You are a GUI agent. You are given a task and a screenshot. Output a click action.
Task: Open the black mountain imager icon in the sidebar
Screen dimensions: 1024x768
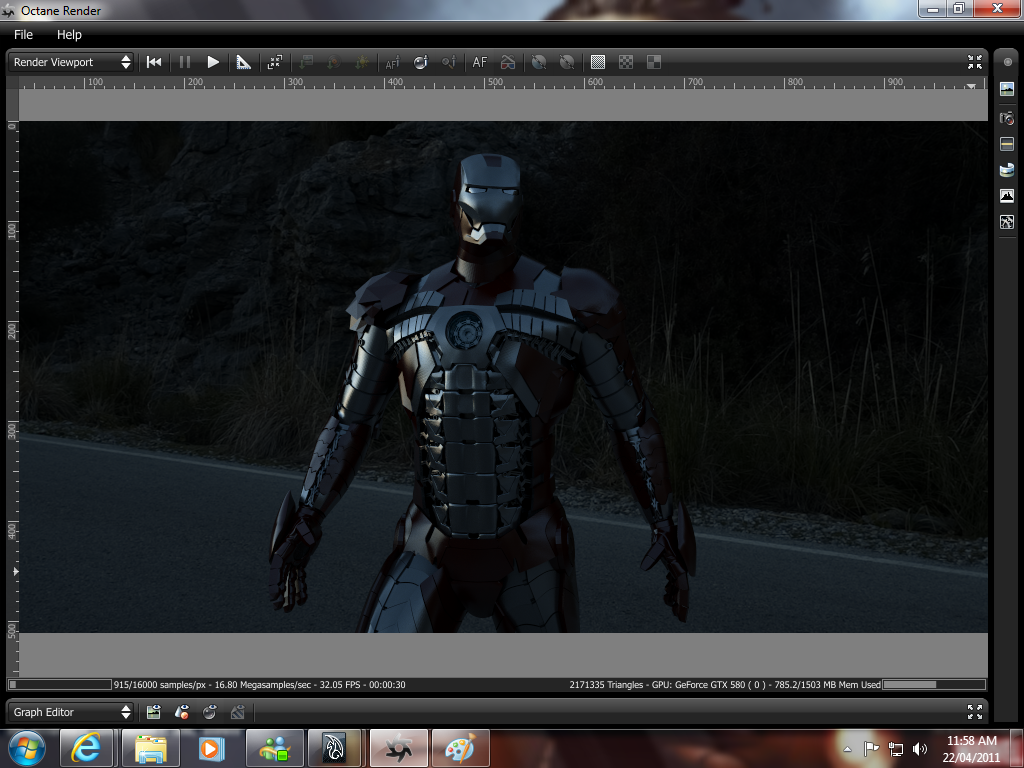(1007, 195)
